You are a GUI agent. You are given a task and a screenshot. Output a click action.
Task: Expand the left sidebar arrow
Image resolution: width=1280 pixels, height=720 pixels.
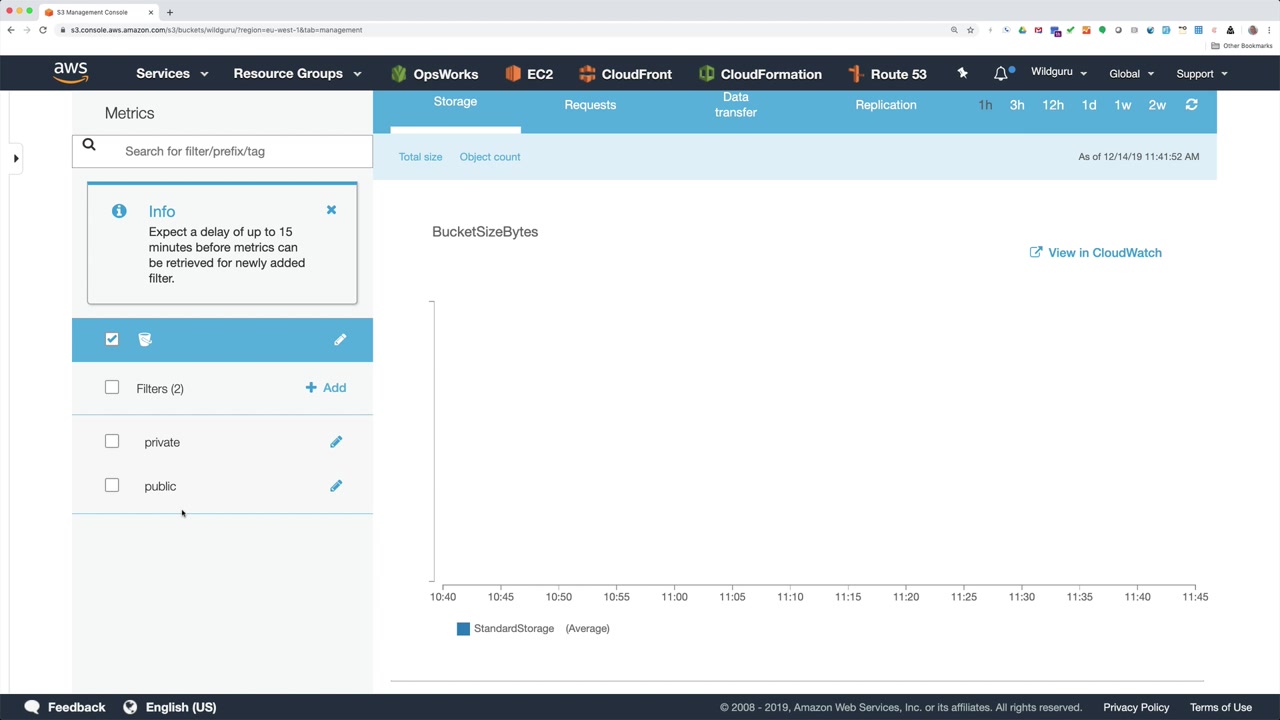[16, 158]
